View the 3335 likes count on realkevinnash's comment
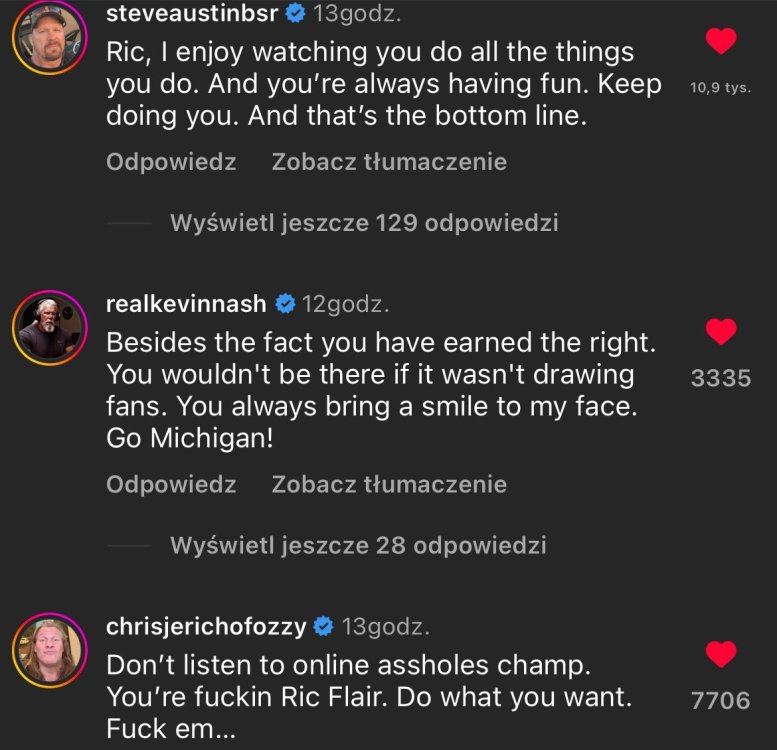 point(721,378)
